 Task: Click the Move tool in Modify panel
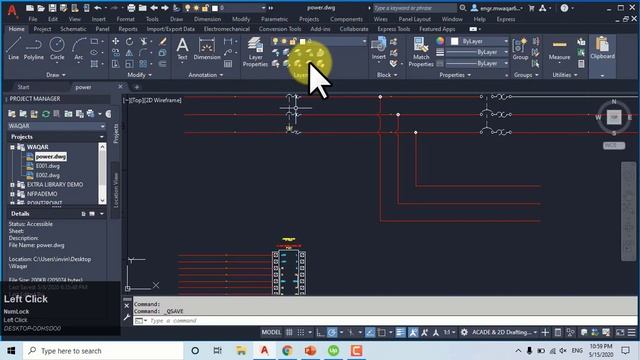(116, 41)
